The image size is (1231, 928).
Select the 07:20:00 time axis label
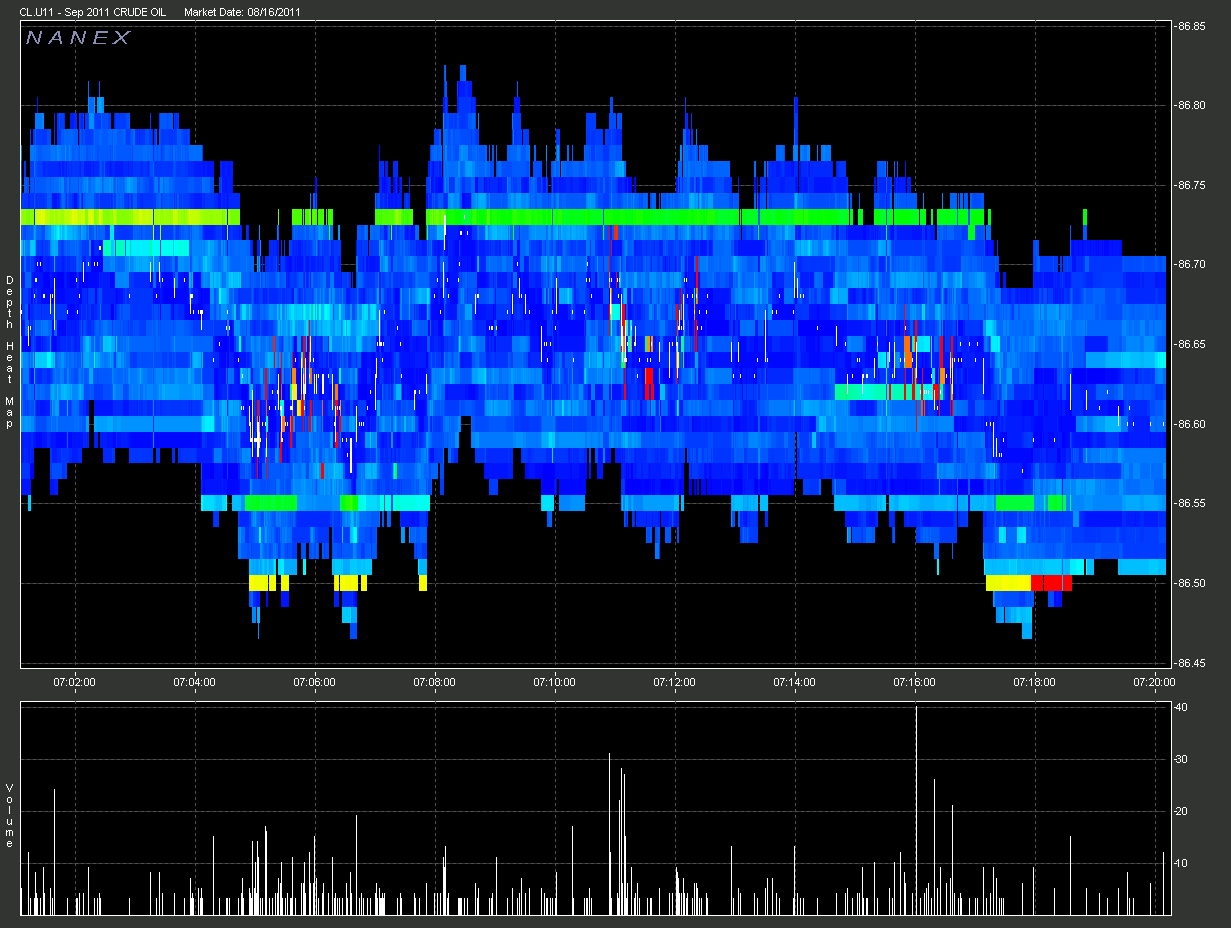click(1155, 682)
